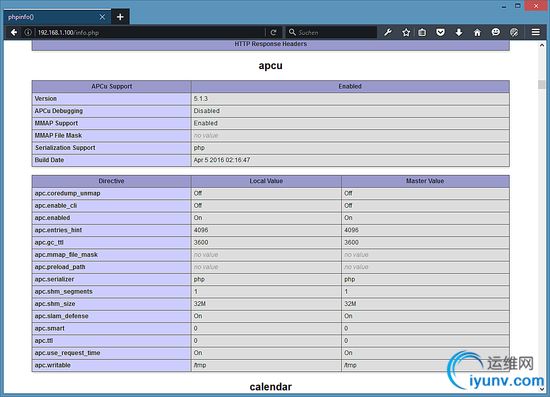Select apc.writable directive name
This screenshot has height=397, width=550.
53,365
